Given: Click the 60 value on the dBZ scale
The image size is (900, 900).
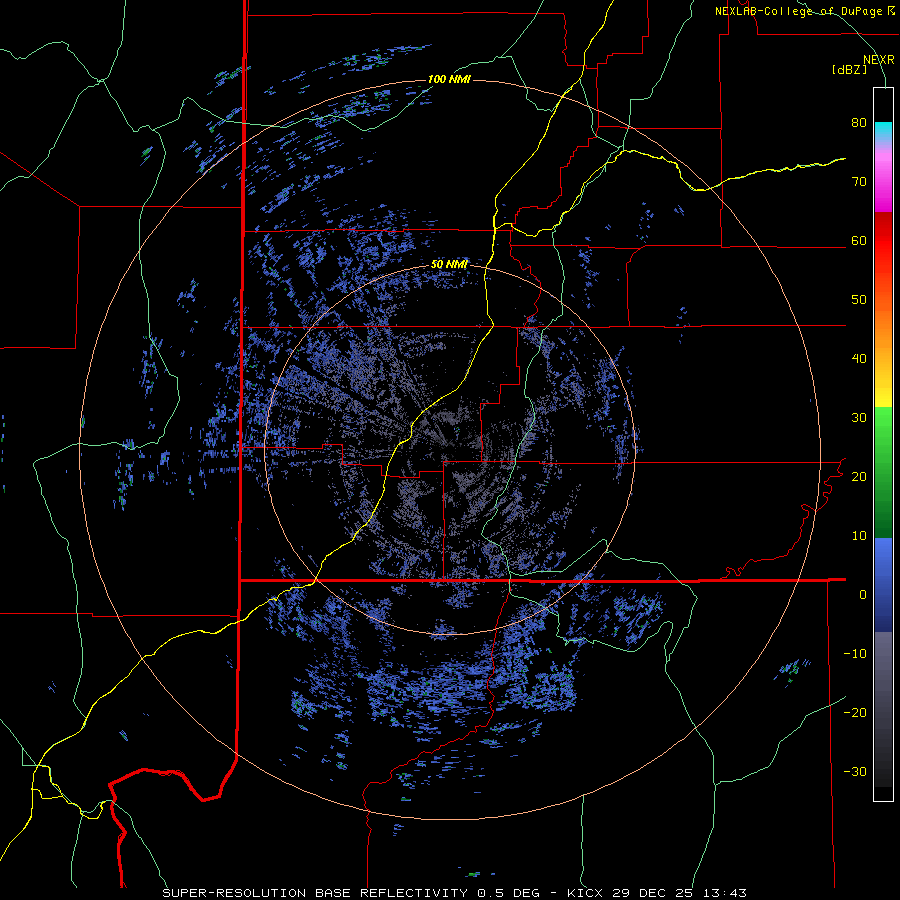Looking at the screenshot, I should [x=859, y=241].
